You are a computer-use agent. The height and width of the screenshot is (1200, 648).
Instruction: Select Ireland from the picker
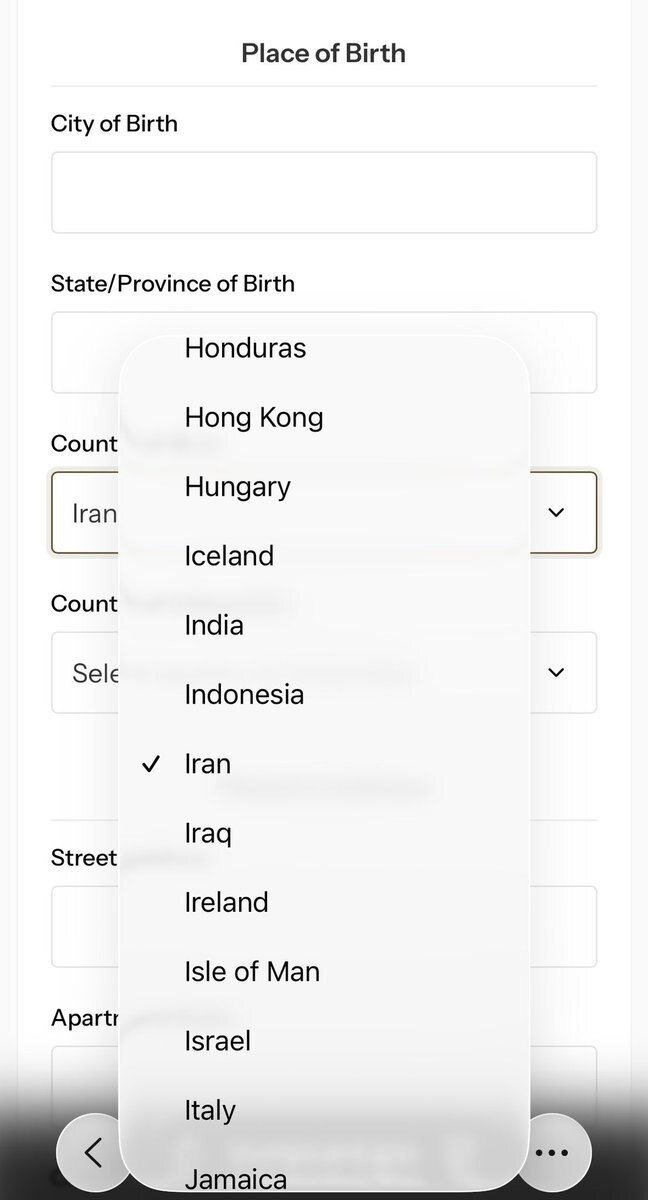[226, 902]
